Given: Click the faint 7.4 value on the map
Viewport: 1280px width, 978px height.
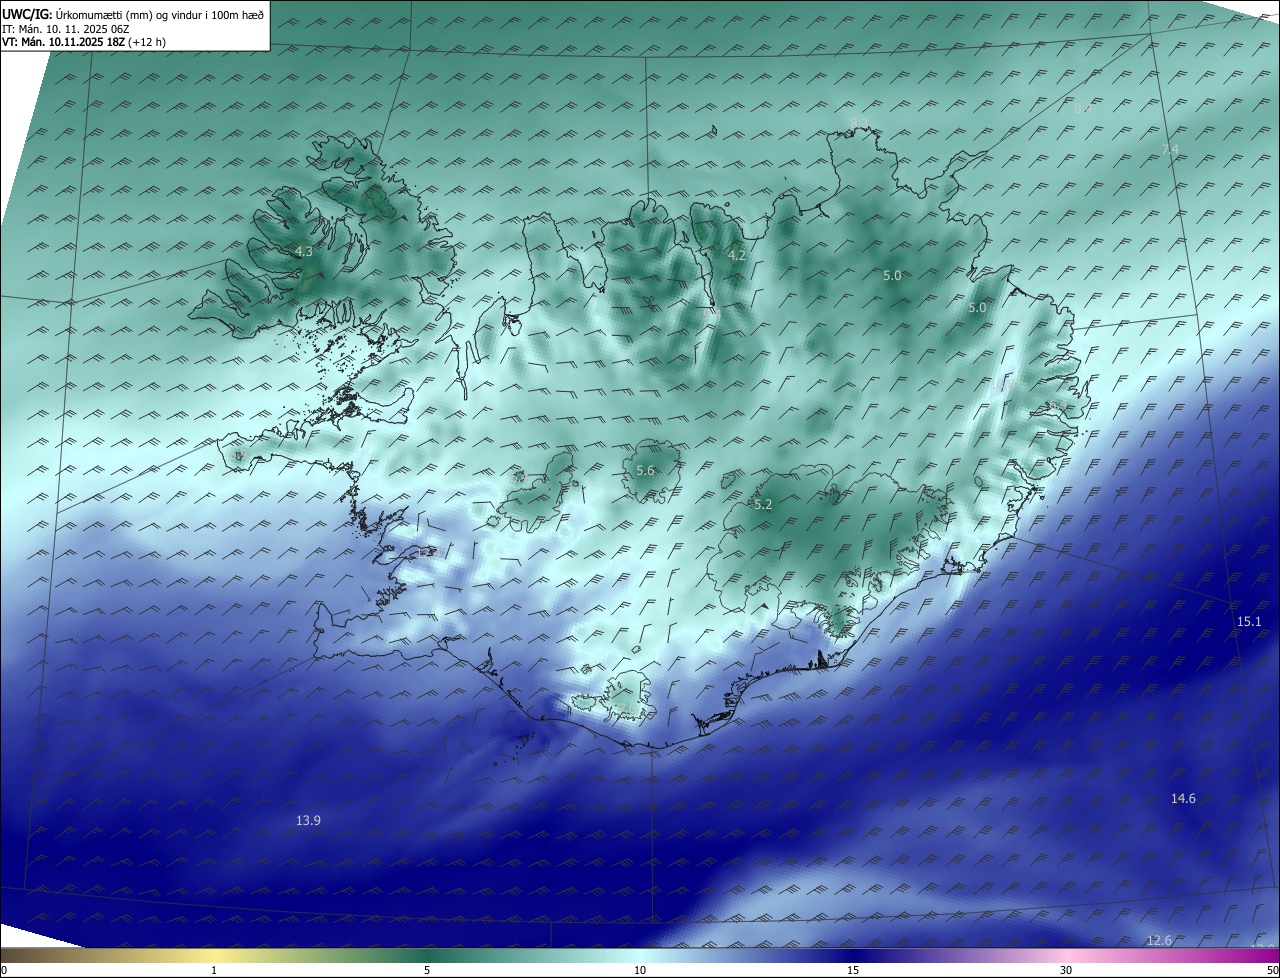Looking at the screenshot, I should coord(1171,149).
